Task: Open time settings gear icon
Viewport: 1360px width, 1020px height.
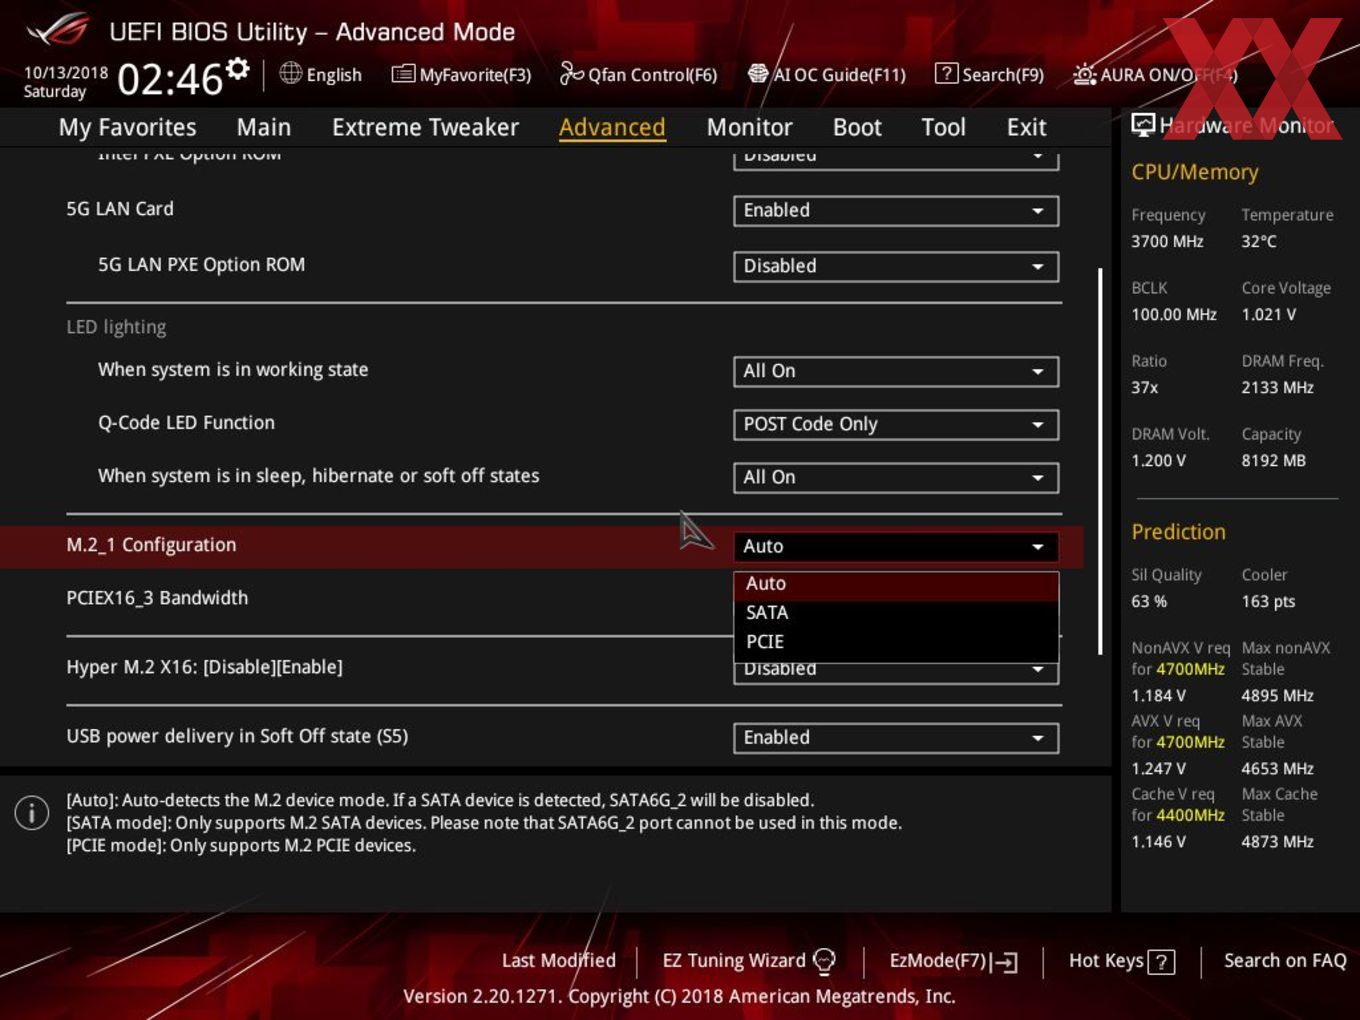Action: click(237, 68)
